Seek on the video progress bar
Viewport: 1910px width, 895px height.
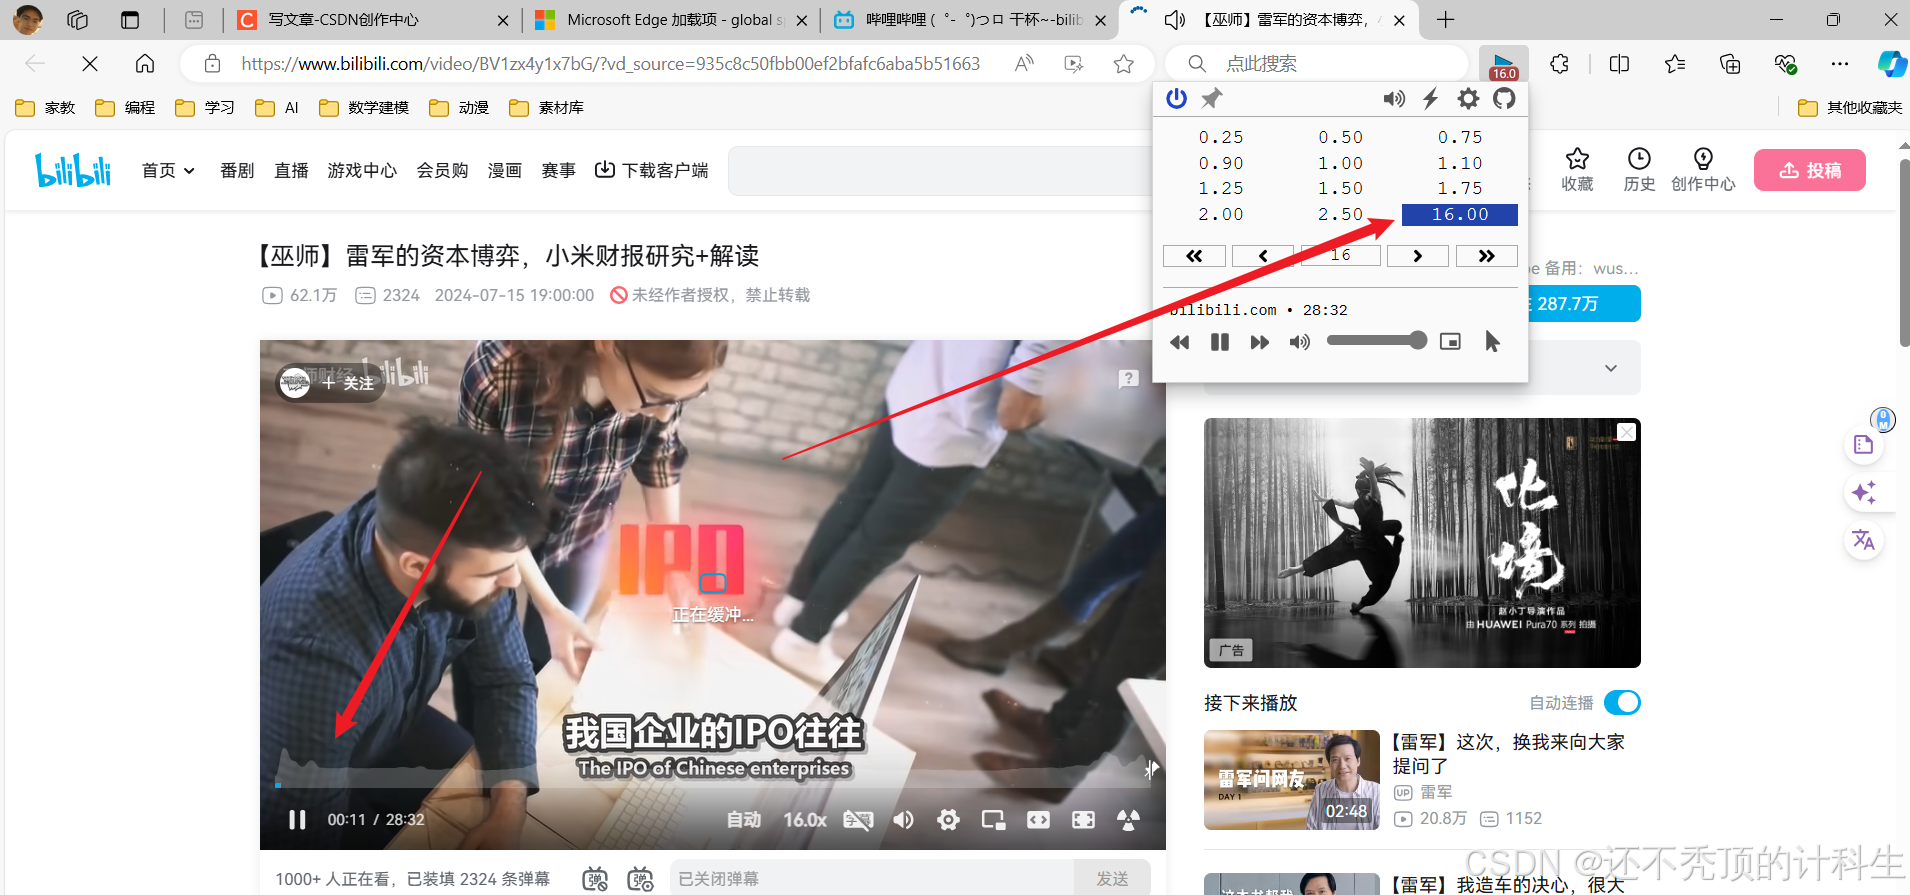pos(712,785)
